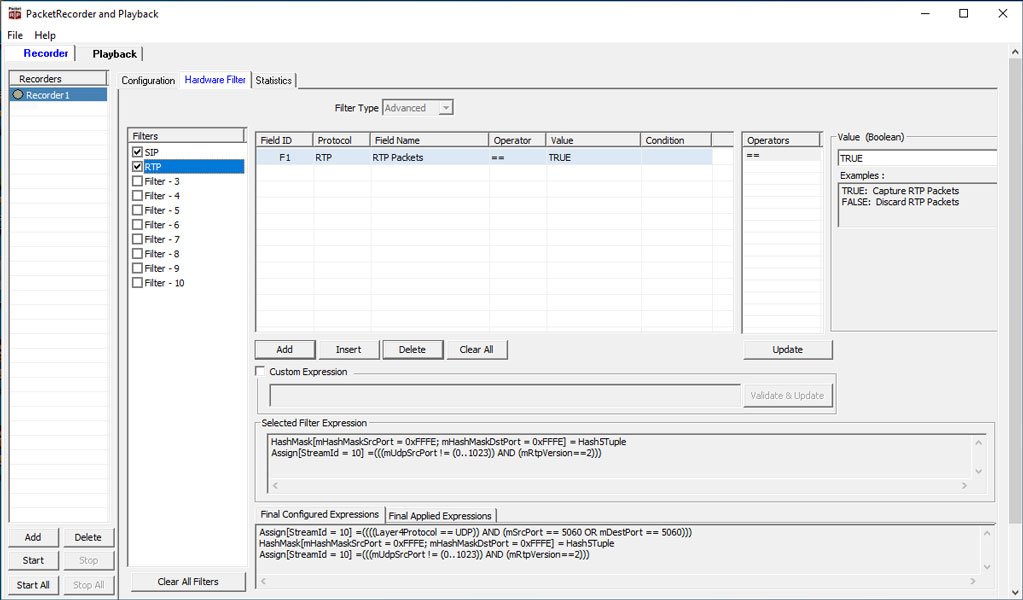The image size is (1023, 600).
Task: Open the Statistics tab
Action: point(273,80)
